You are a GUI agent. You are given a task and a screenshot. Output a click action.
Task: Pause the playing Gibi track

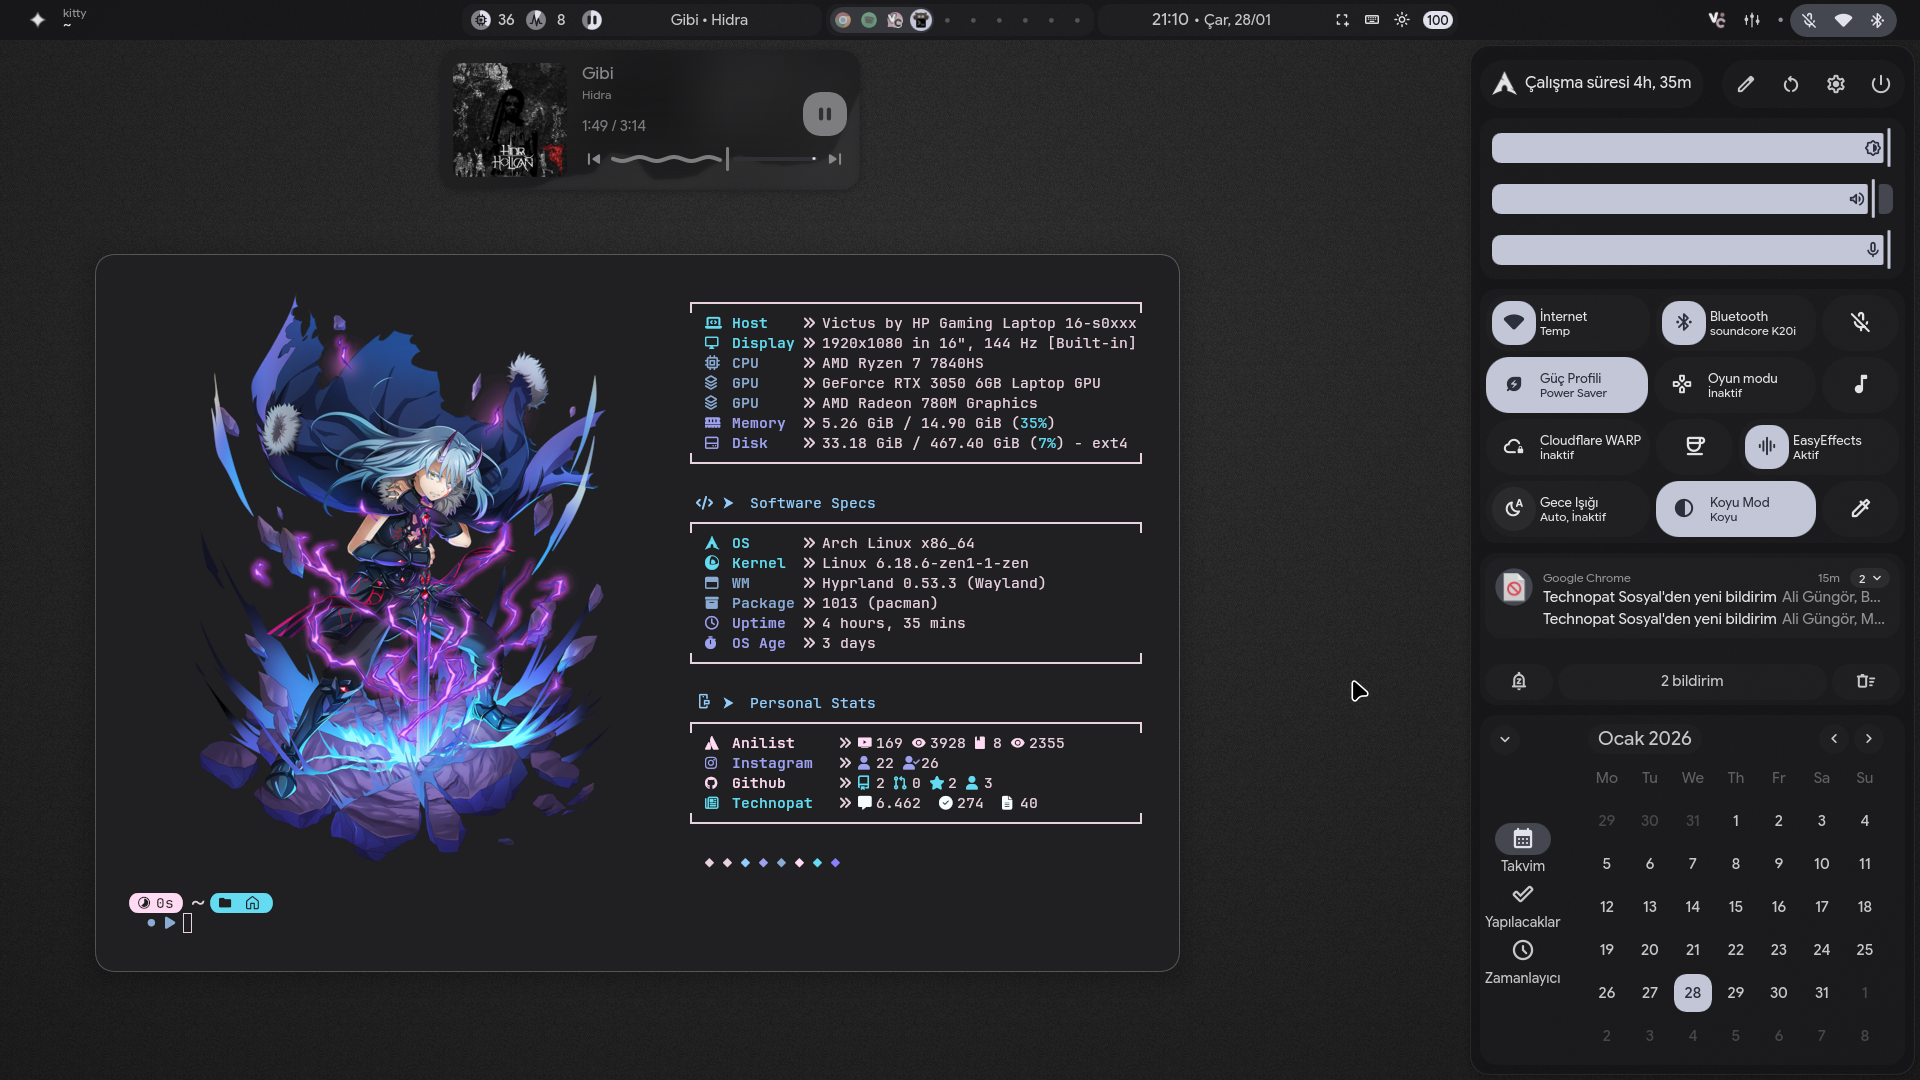pos(824,114)
